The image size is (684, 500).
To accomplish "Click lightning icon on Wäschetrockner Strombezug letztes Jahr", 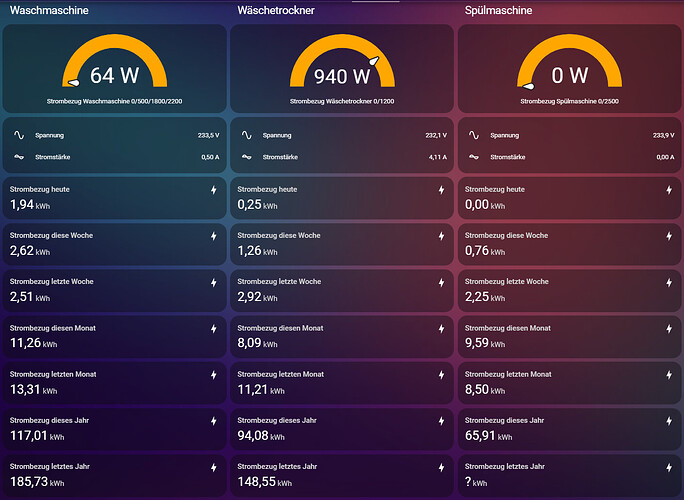I will pyautogui.click(x=441, y=467).
